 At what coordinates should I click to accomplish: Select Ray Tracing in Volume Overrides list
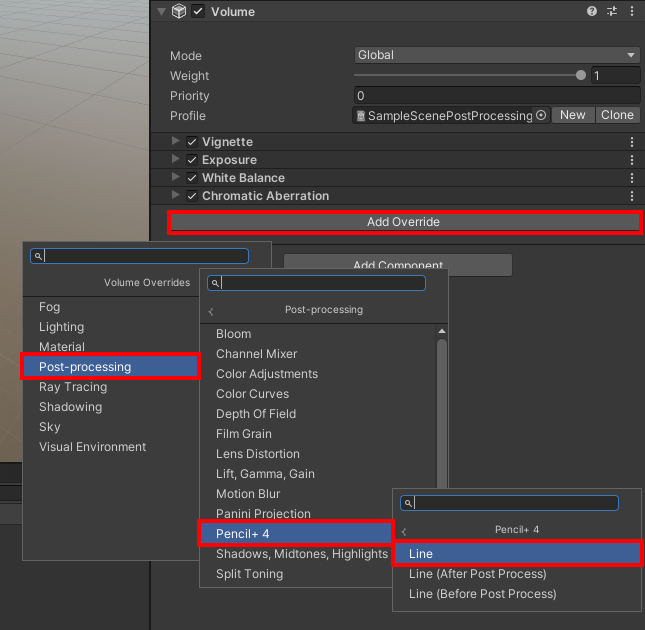pos(111,387)
